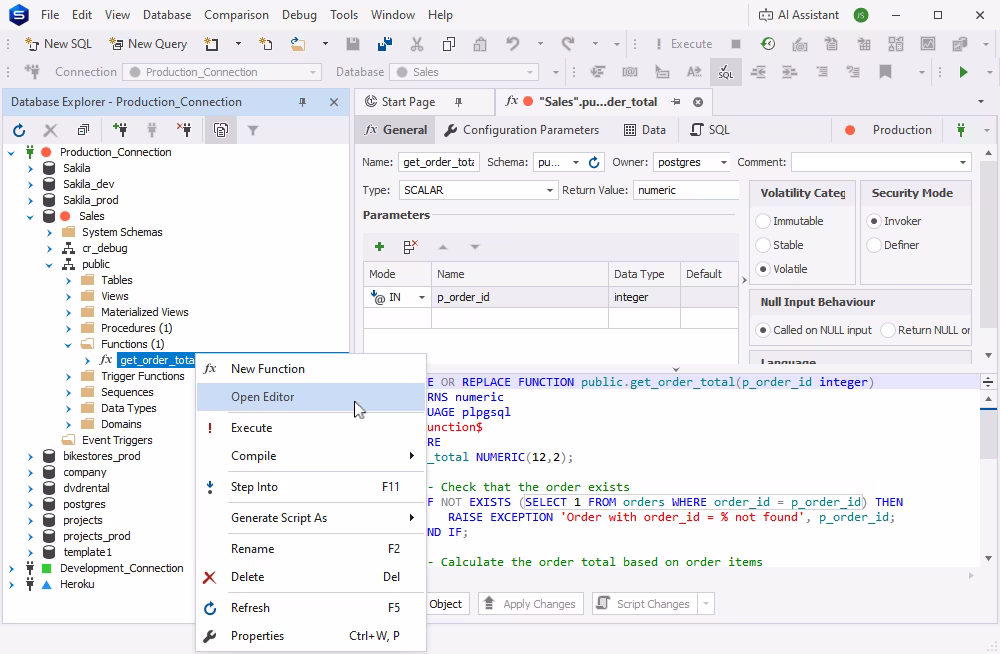Choose Generate Script As in context menu
The height and width of the screenshot is (654, 1000).
311,518
